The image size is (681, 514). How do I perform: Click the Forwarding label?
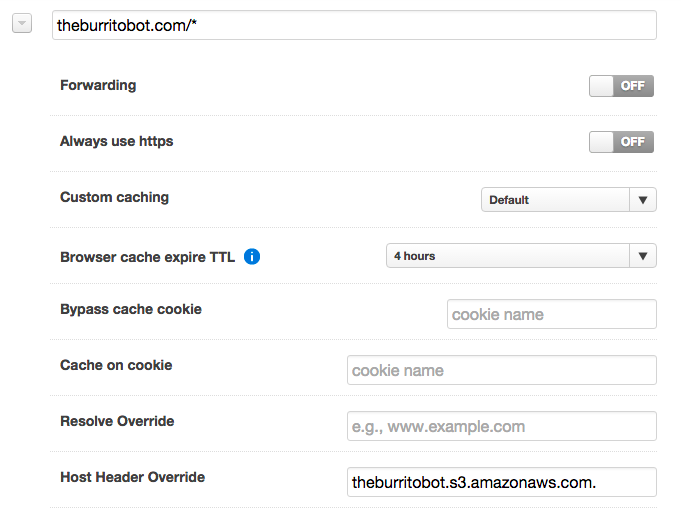click(98, 86)
